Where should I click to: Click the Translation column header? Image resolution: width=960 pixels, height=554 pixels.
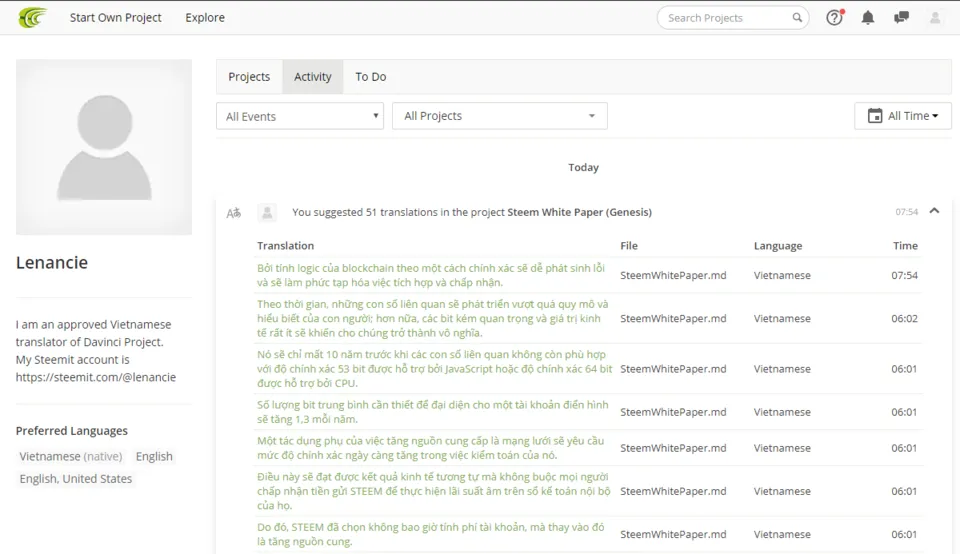tap(285, 245)
